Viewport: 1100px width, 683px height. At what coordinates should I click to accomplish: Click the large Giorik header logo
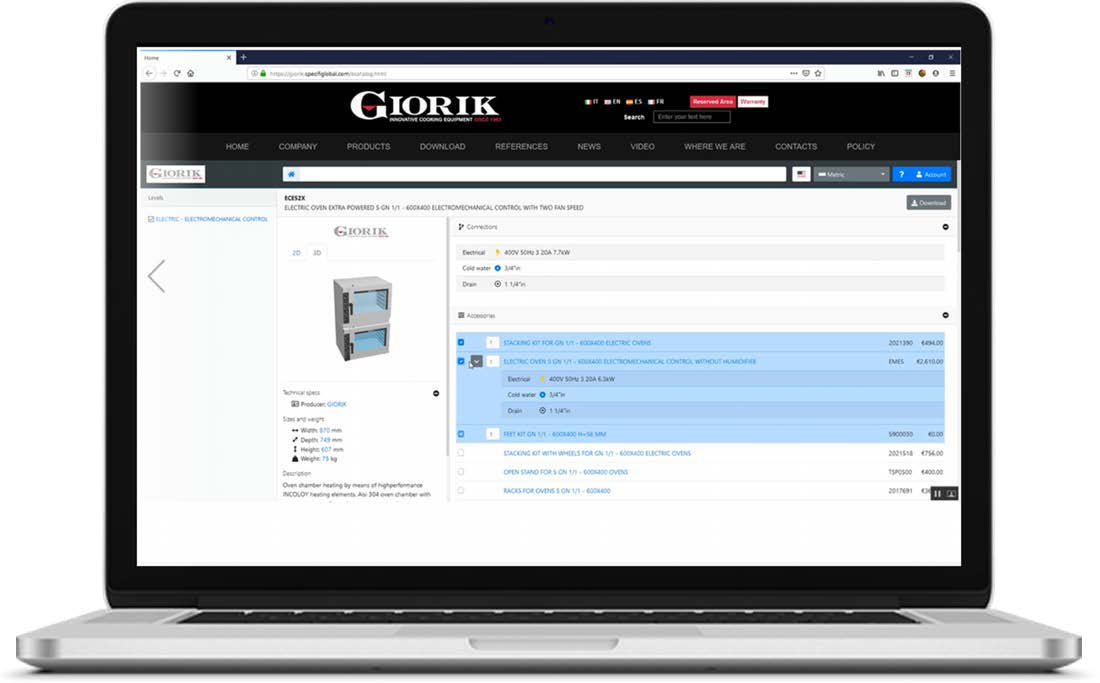pos(425,106)
